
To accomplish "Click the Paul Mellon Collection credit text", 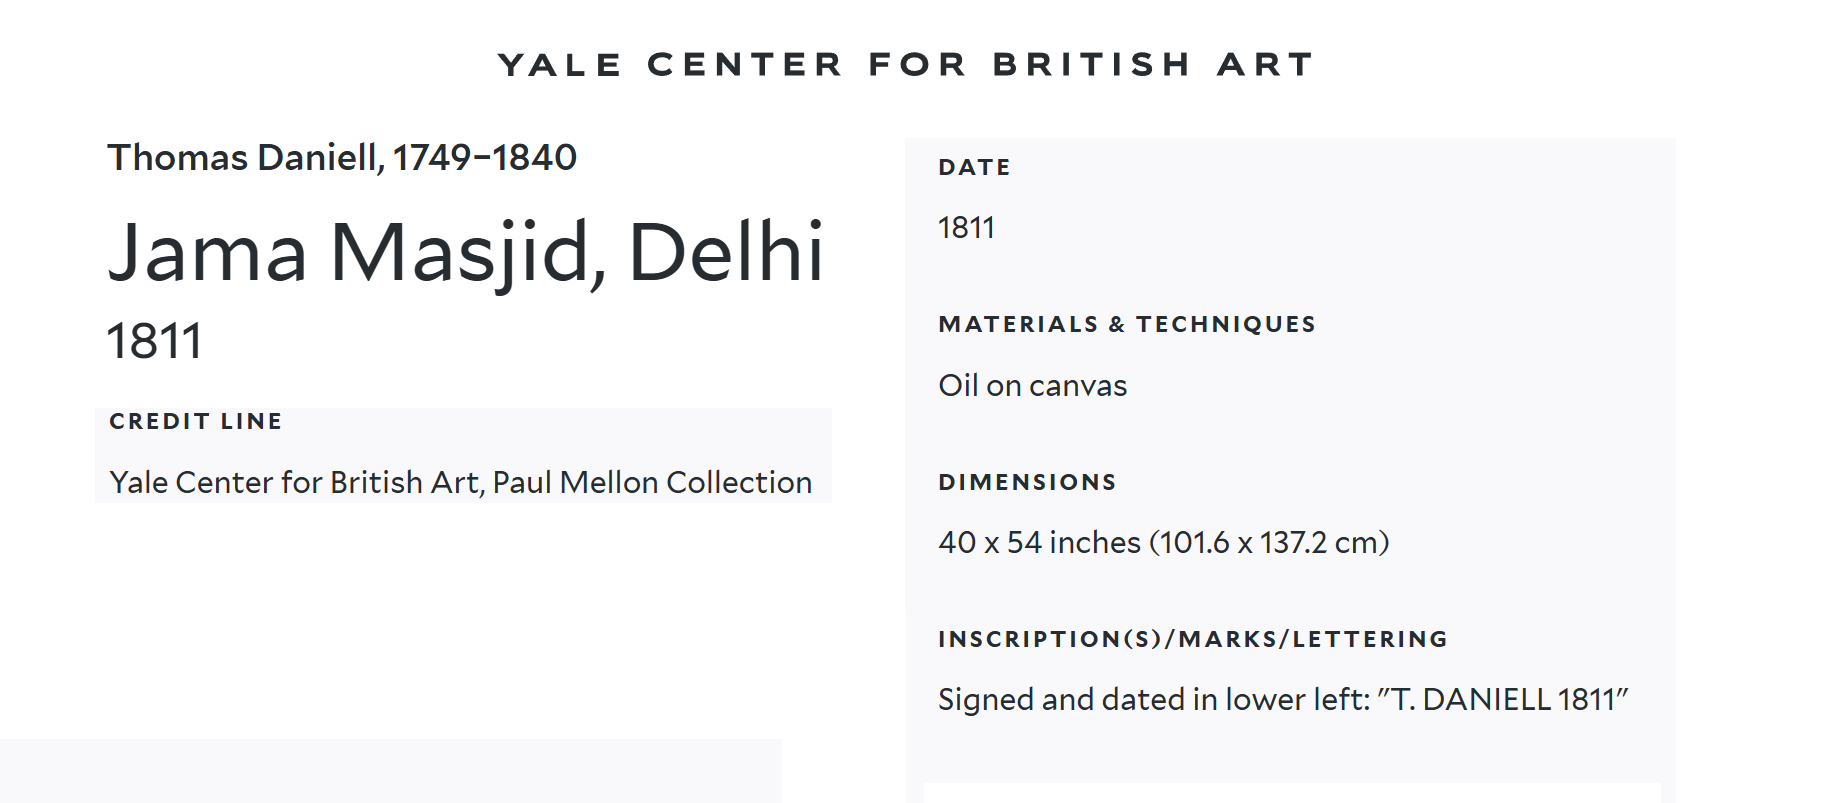I will pos(652,482).
